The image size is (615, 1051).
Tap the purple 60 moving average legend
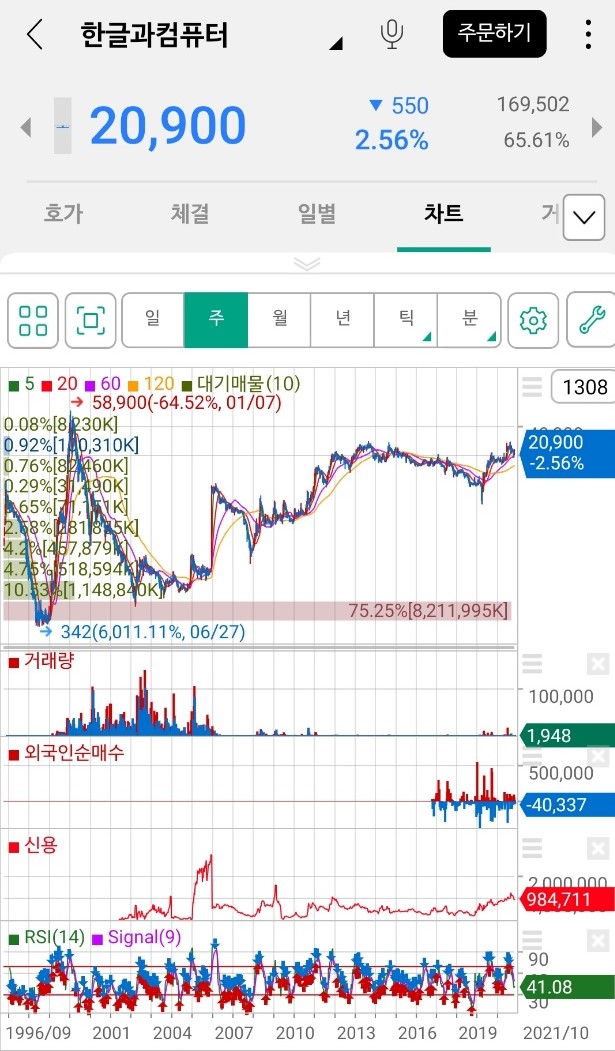click(x=102, y=384)
